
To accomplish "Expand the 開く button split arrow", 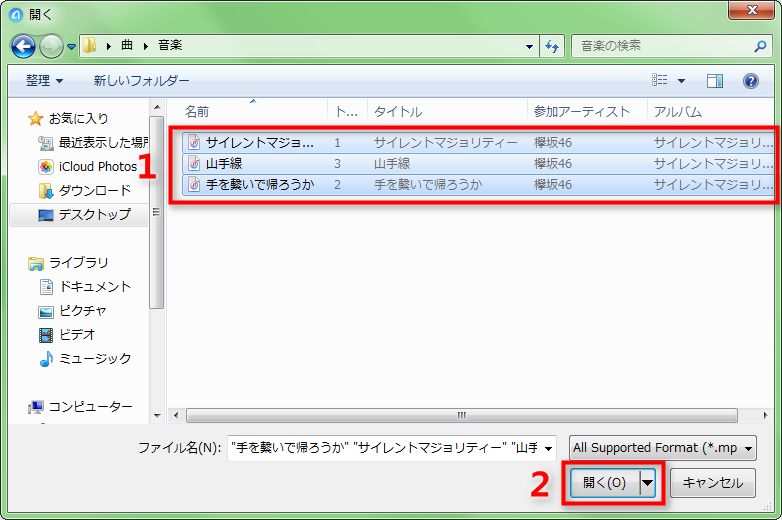I will (647, 483).
